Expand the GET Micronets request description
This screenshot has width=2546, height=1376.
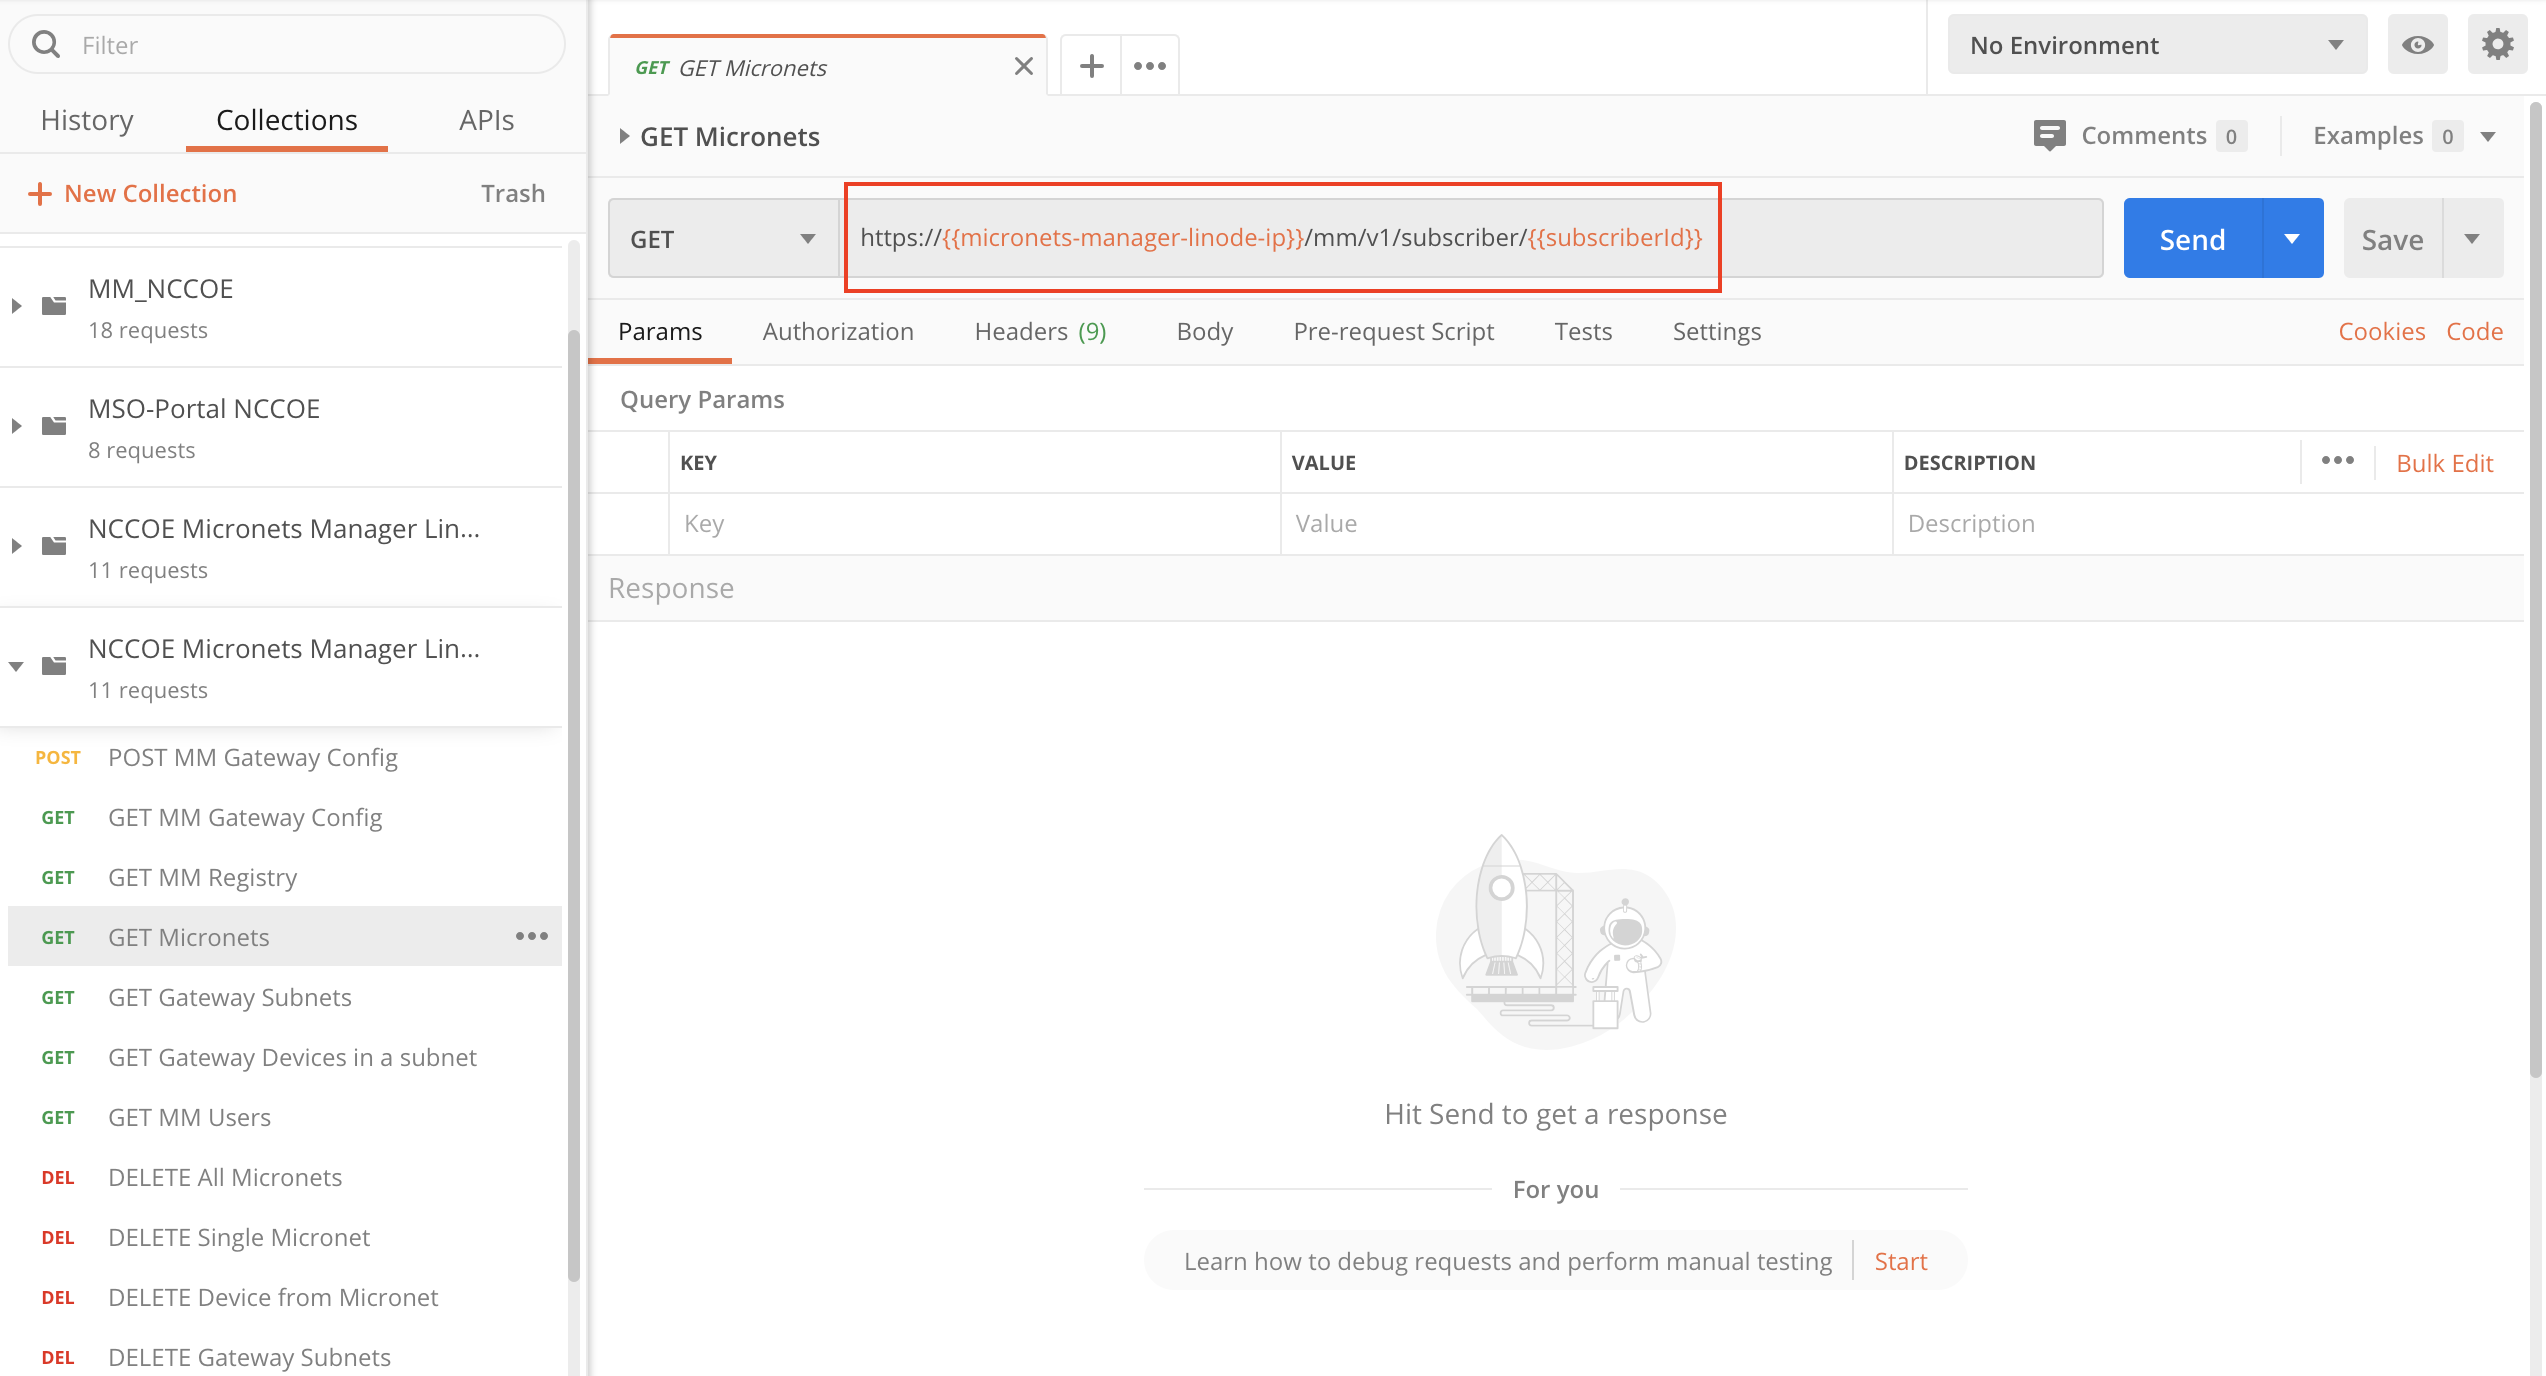click(623, 136)
